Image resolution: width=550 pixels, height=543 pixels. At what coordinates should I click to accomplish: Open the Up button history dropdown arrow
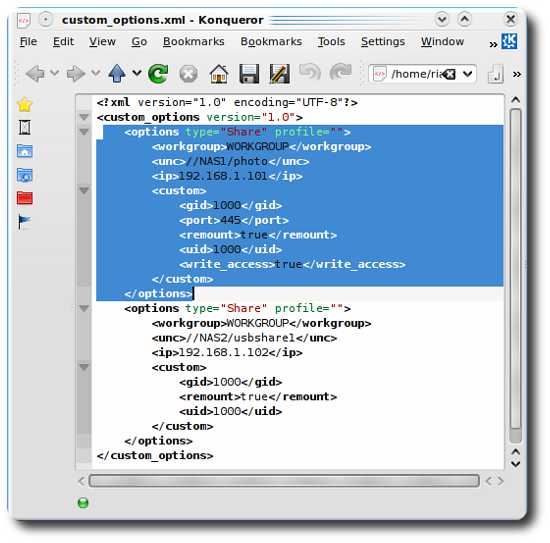pyautogui.click(x=137, y=73)
